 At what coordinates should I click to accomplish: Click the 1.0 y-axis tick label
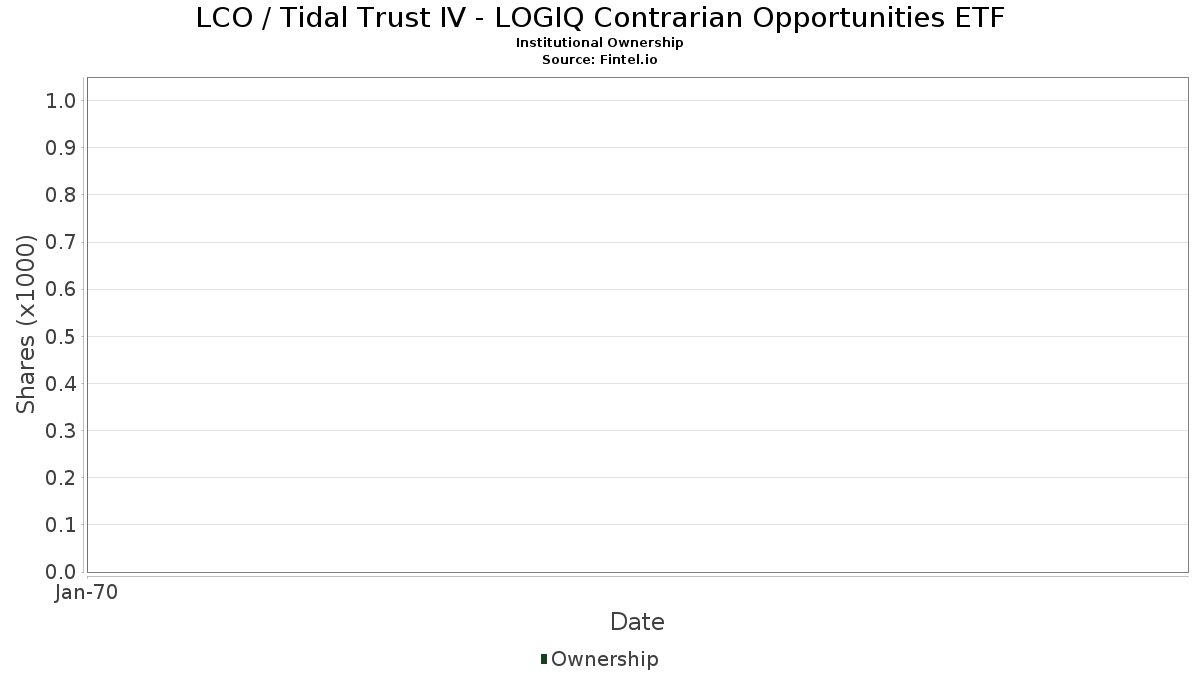[x=61, y=100]
